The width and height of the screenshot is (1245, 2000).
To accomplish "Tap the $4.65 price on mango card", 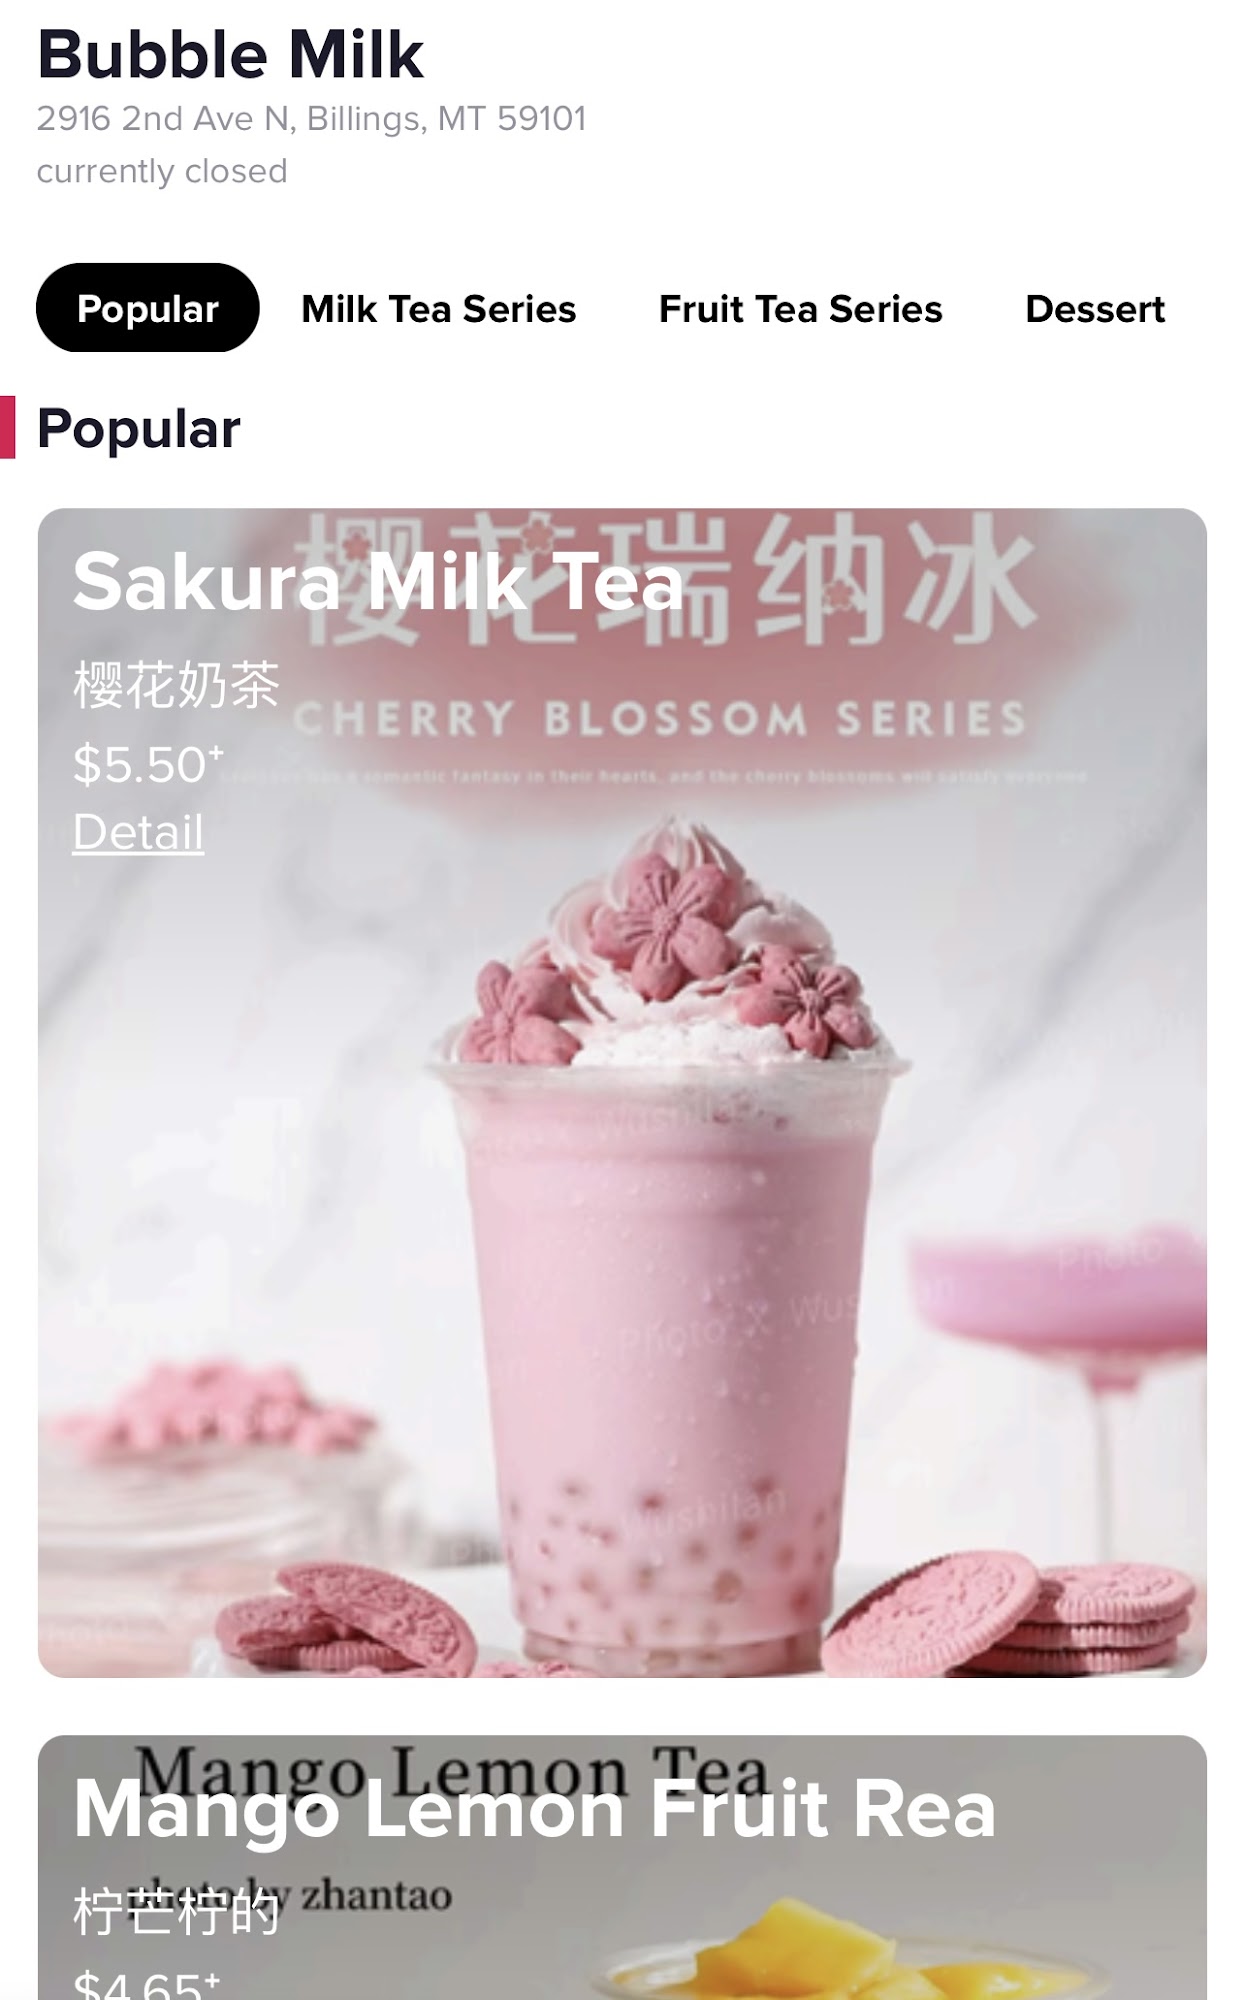I will [147, 1984].
